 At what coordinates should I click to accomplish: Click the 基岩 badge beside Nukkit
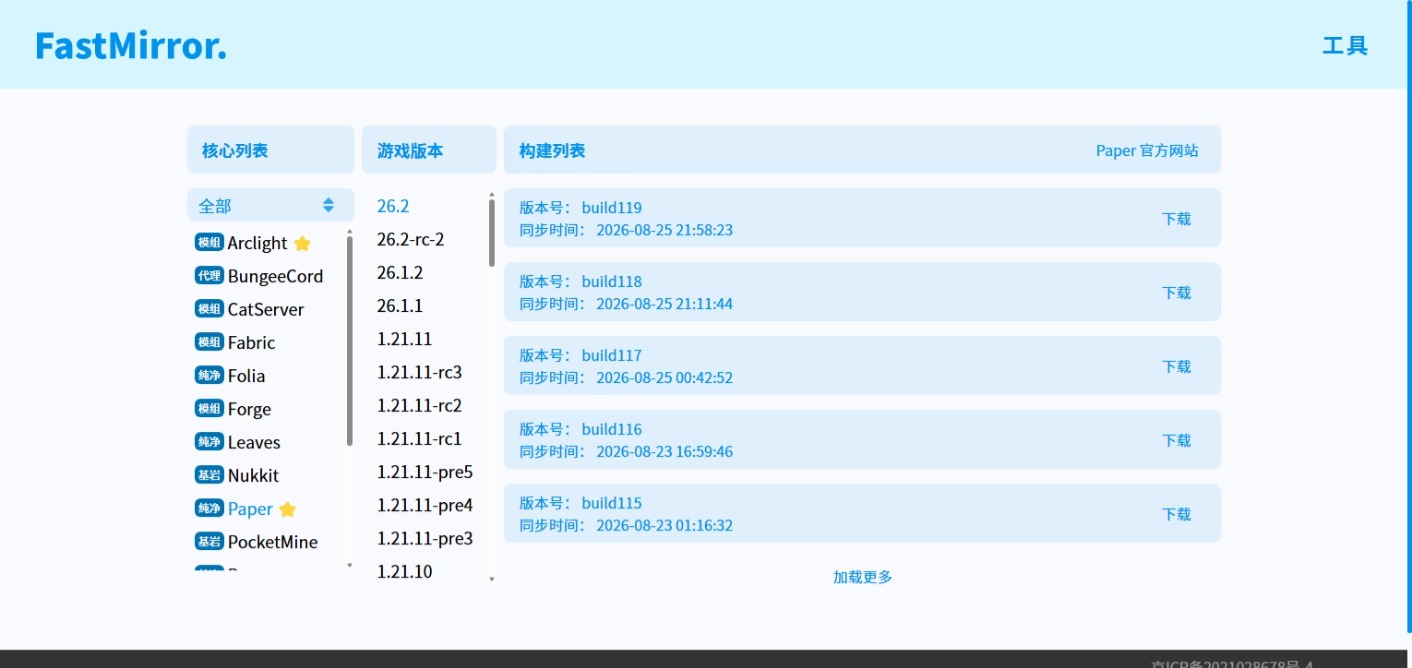(x=209, y=474)
